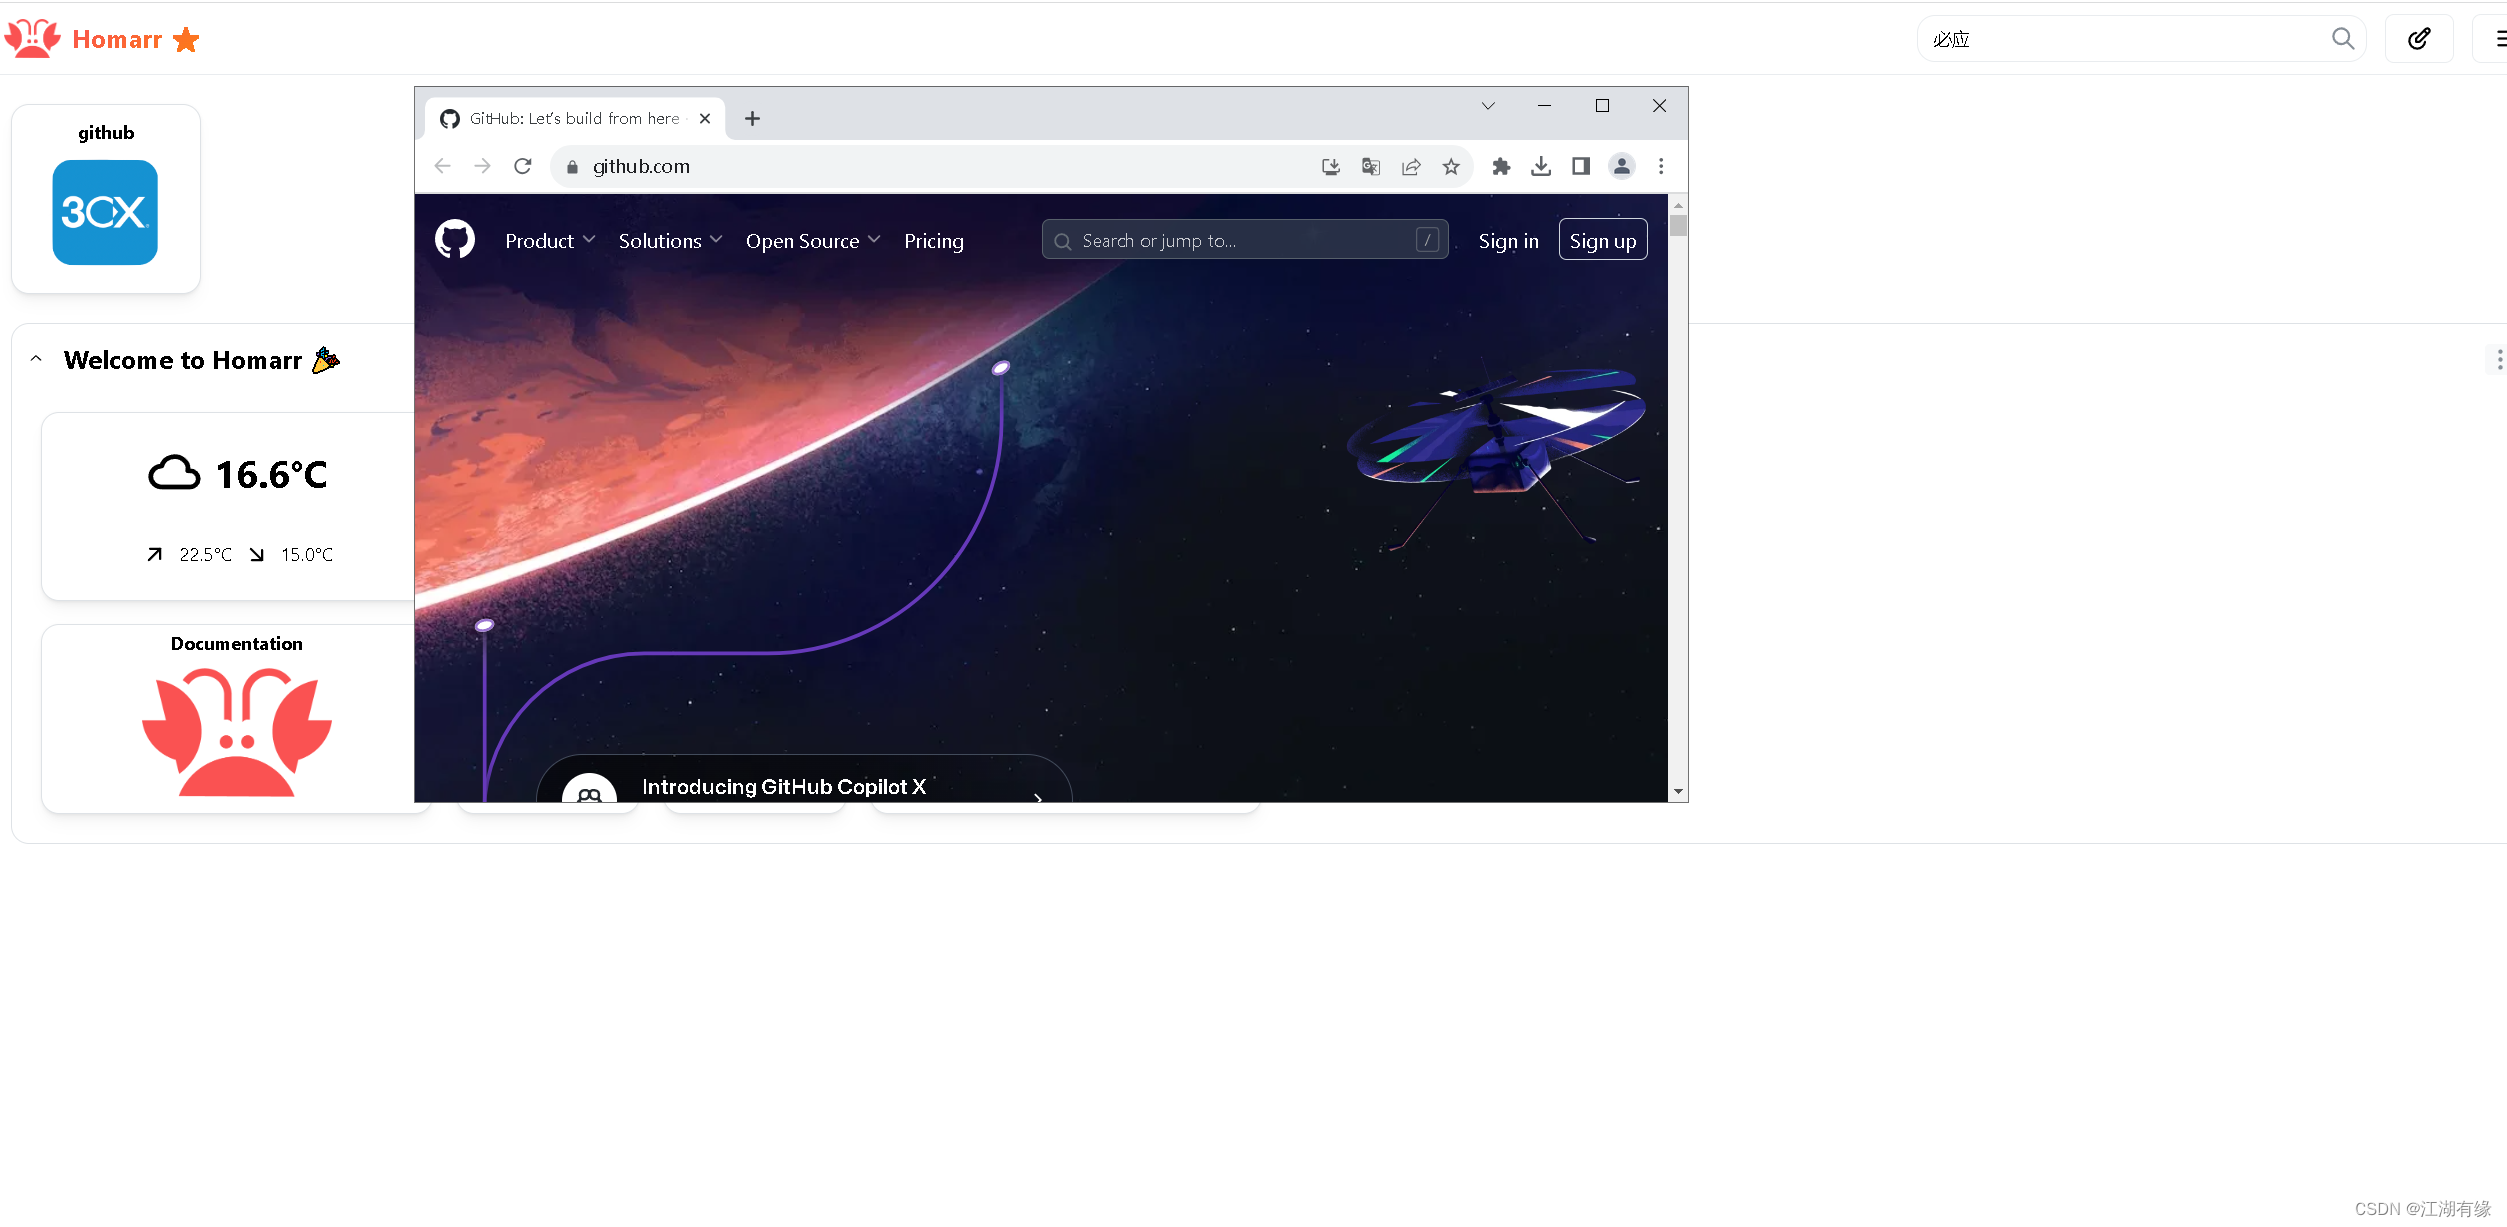Viewport: 2507px width, 1227px height.
Task: Click the Sign in link
Action: [1508, 241]
